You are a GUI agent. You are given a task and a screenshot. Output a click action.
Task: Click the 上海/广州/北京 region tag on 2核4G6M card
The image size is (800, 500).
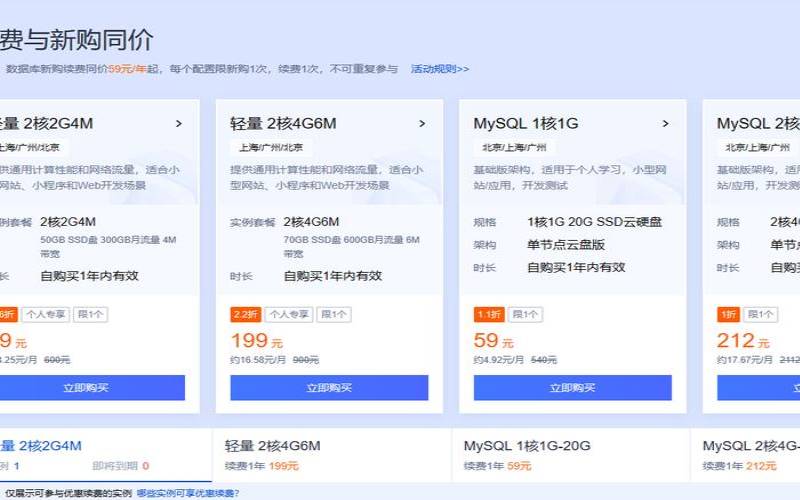(271, 148)
